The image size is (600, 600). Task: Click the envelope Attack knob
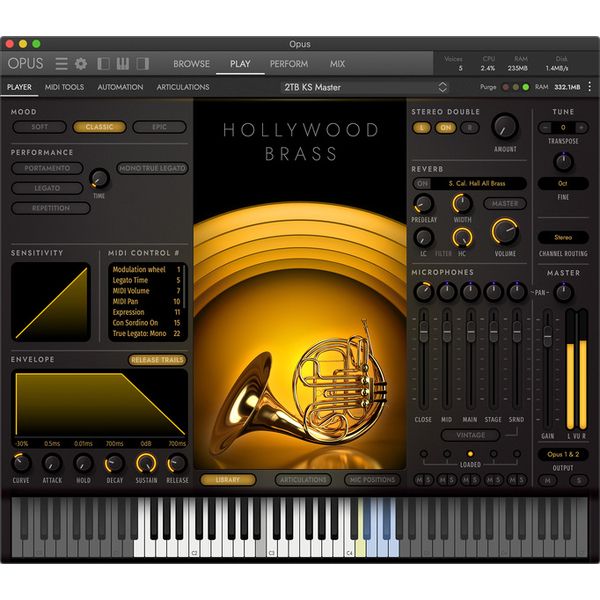pos(52,463)
